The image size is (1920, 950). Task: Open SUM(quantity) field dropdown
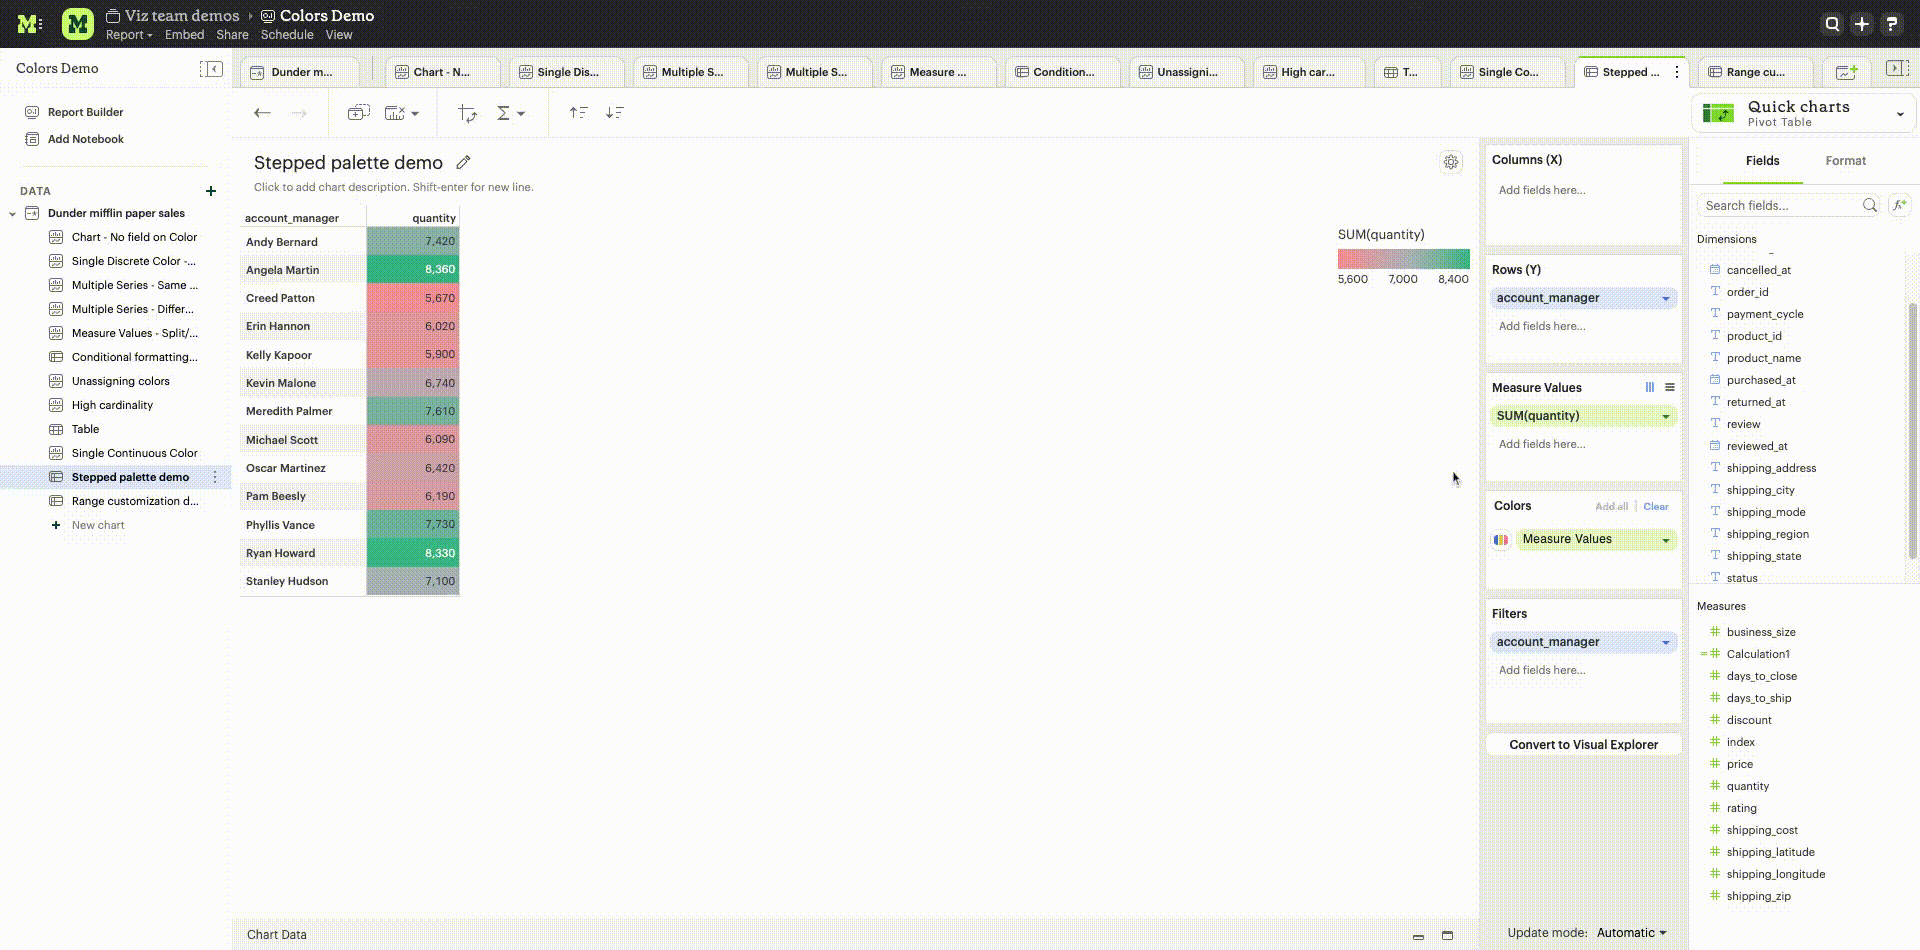click(1666, 417)
